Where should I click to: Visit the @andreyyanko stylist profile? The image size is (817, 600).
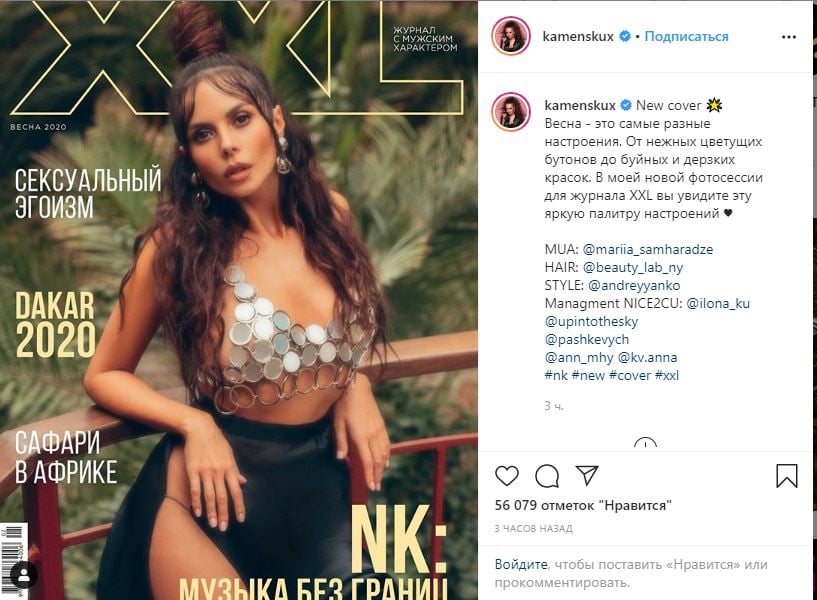click(634, 285)
